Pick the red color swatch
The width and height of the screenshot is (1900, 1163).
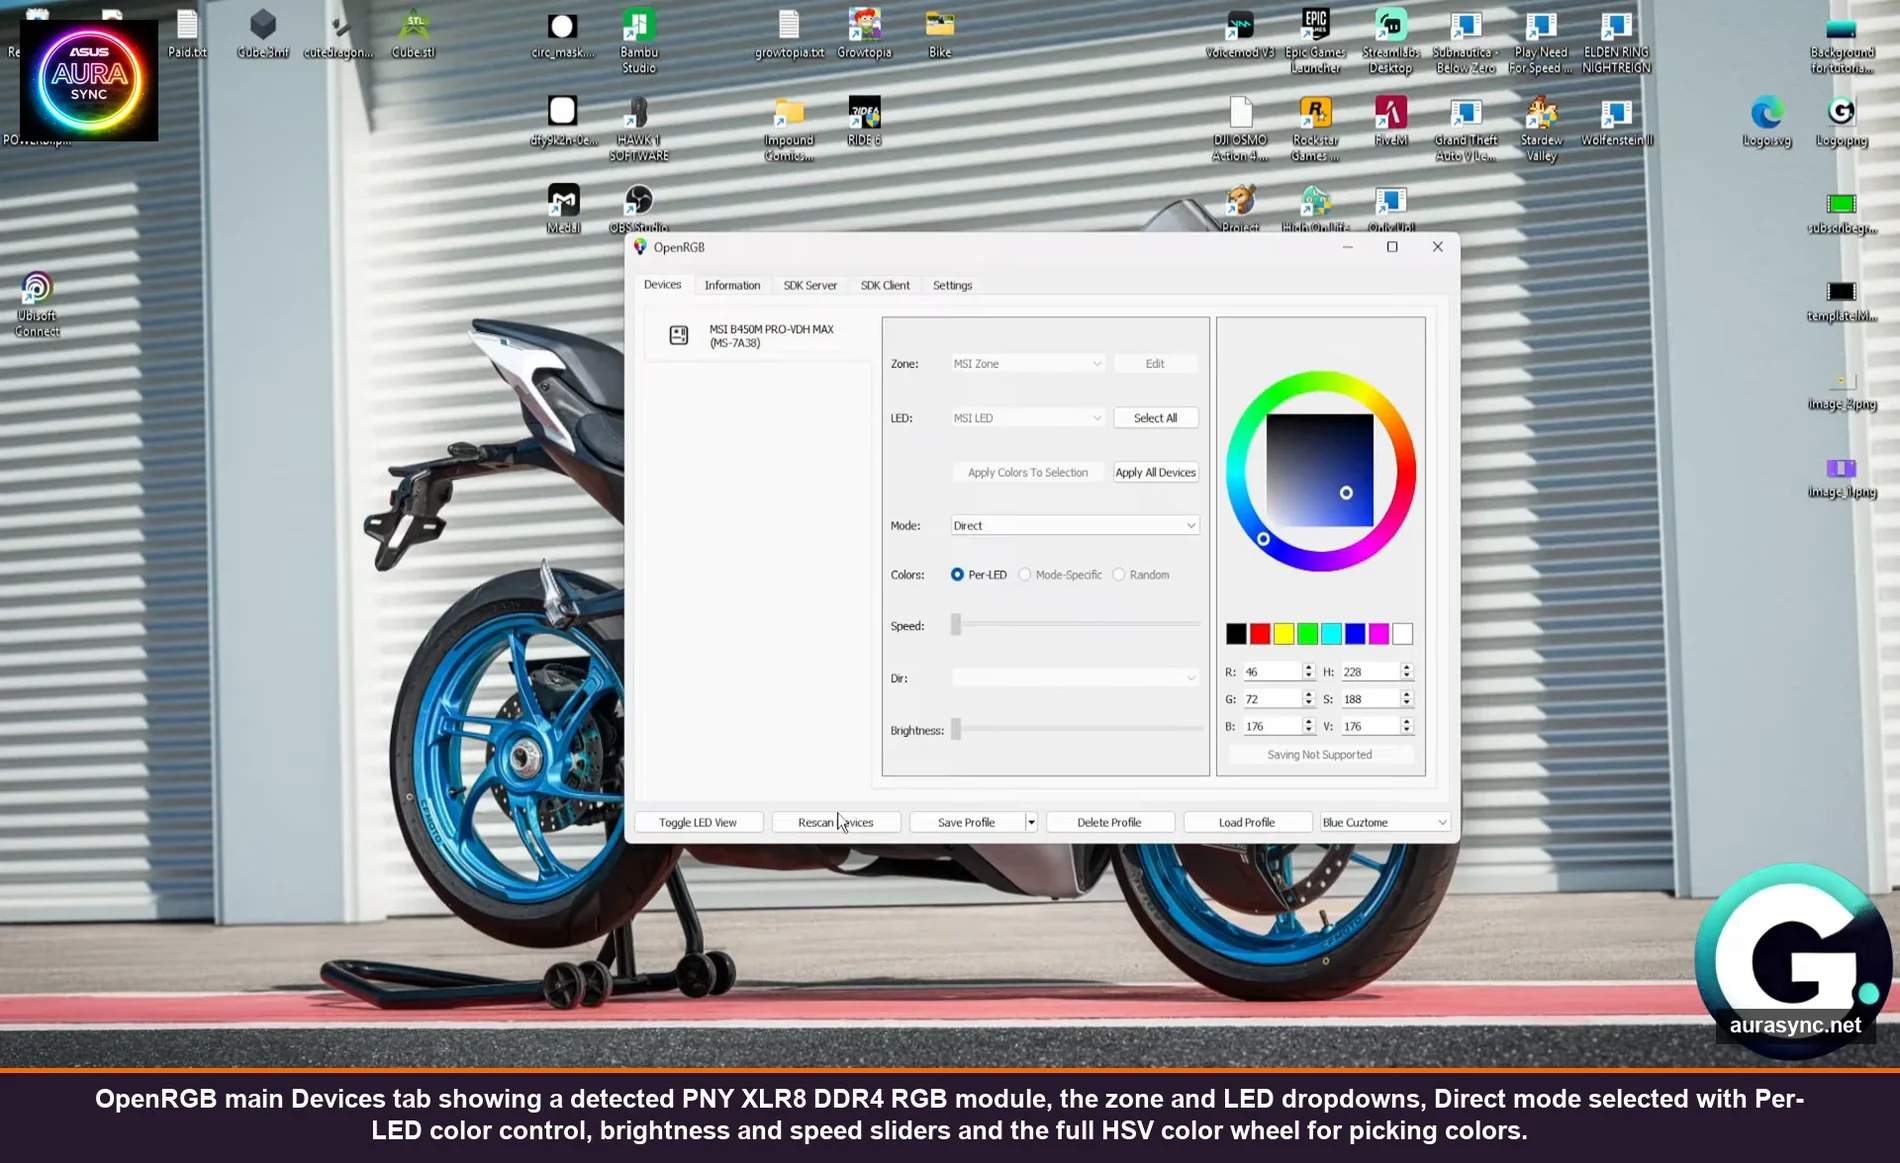click(x=1259, y=633)
